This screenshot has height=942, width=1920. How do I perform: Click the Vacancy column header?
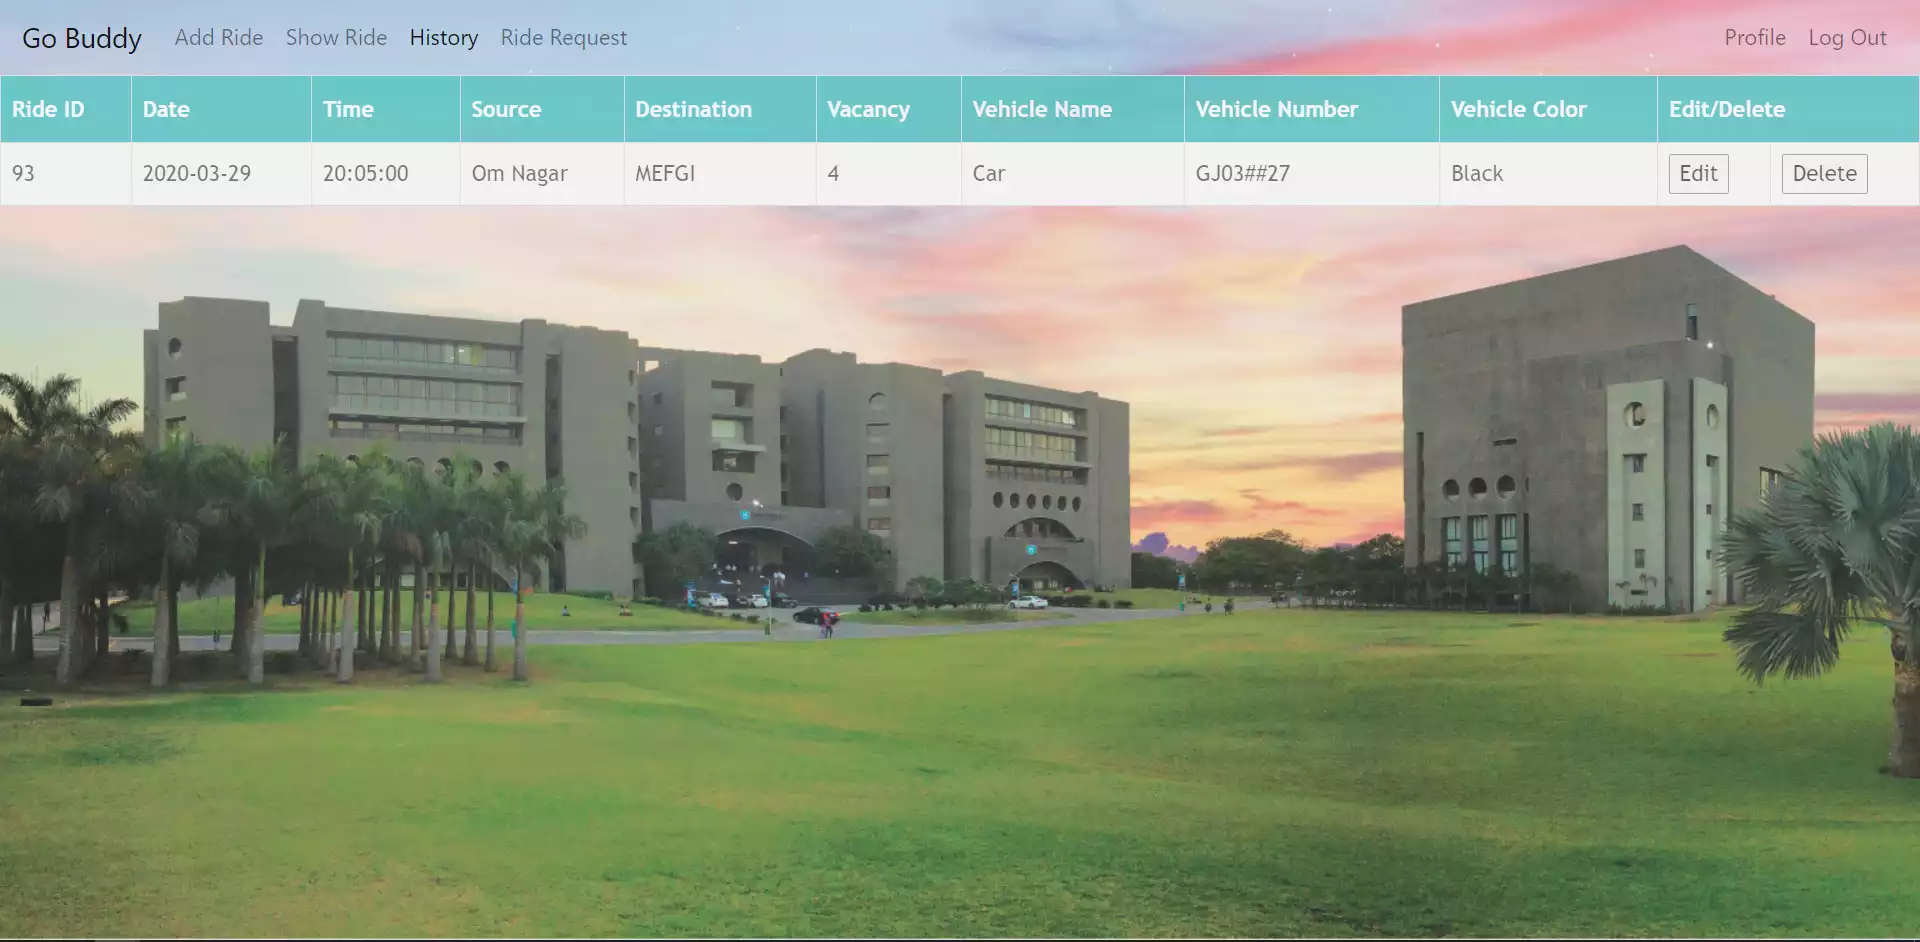tap(868, 109)
